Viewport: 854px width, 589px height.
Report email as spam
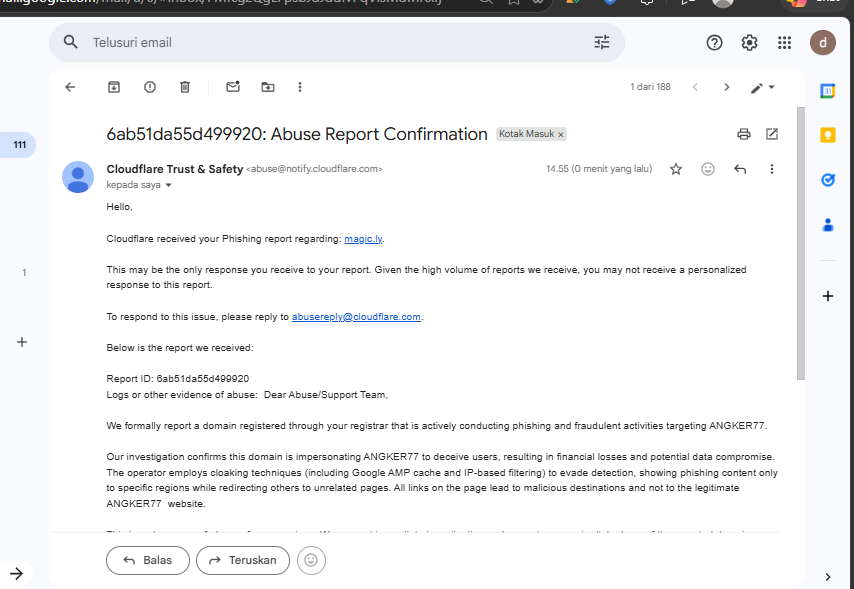point(150,87)
